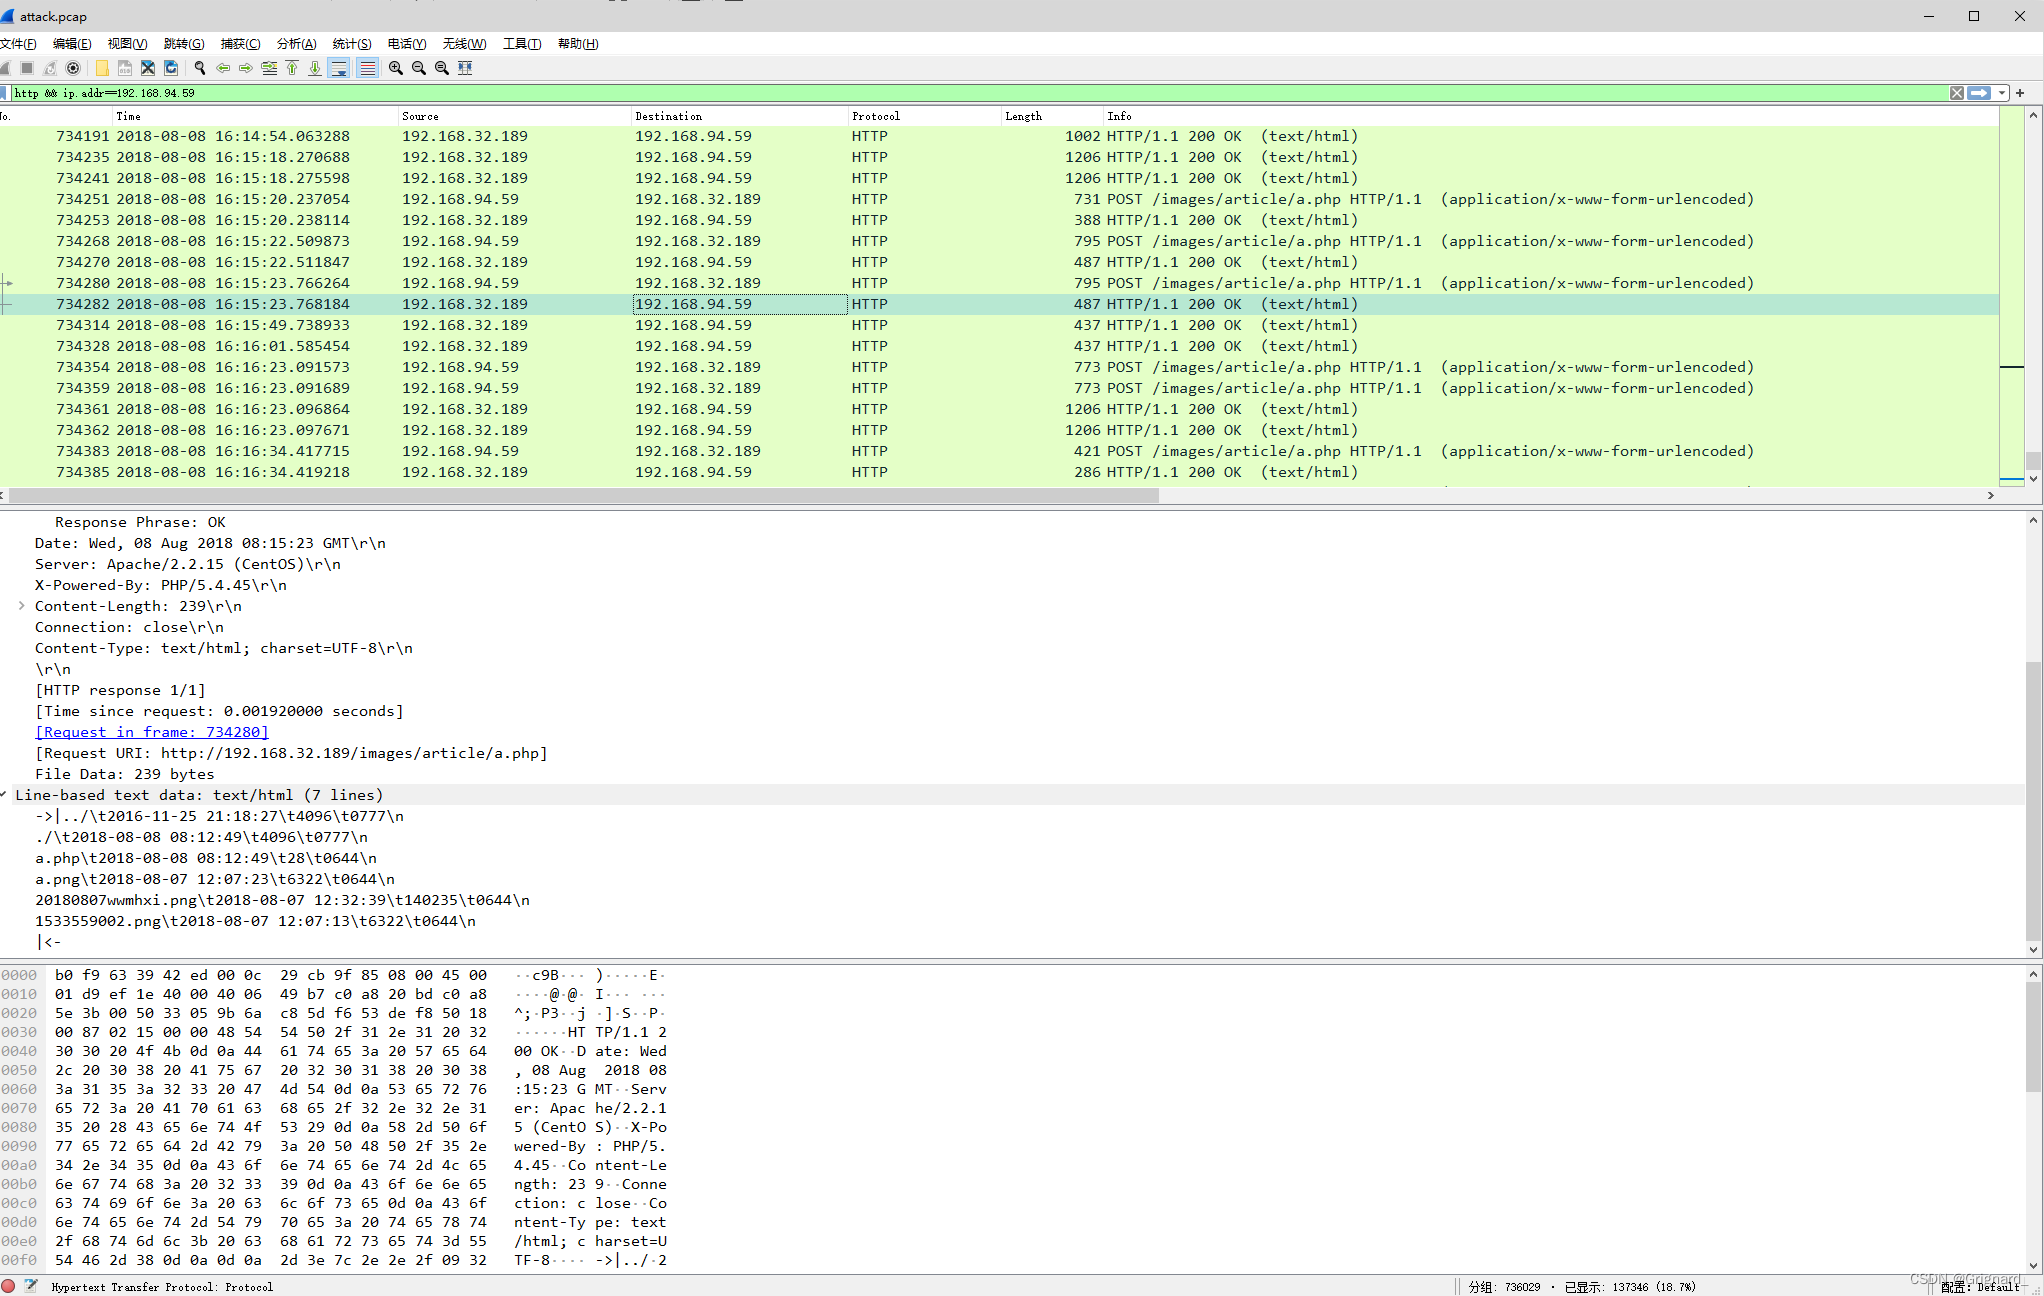Select packet 734383 POST request row
The image size is (2044, 1296).
[x=999, y=451]
